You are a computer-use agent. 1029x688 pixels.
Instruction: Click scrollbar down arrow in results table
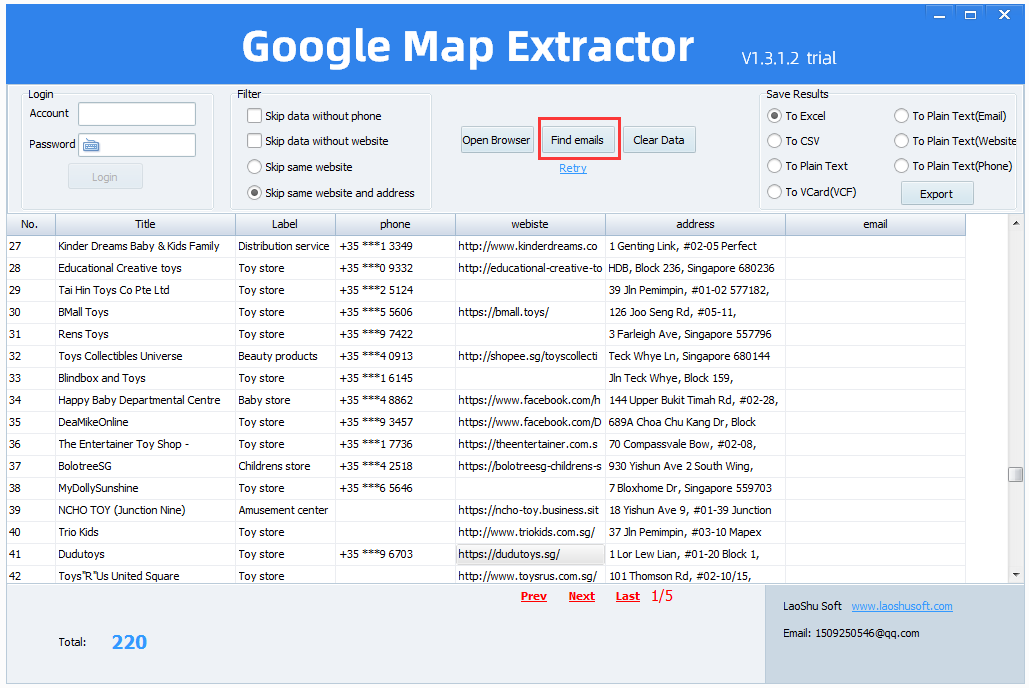[x=1016, y=575]
